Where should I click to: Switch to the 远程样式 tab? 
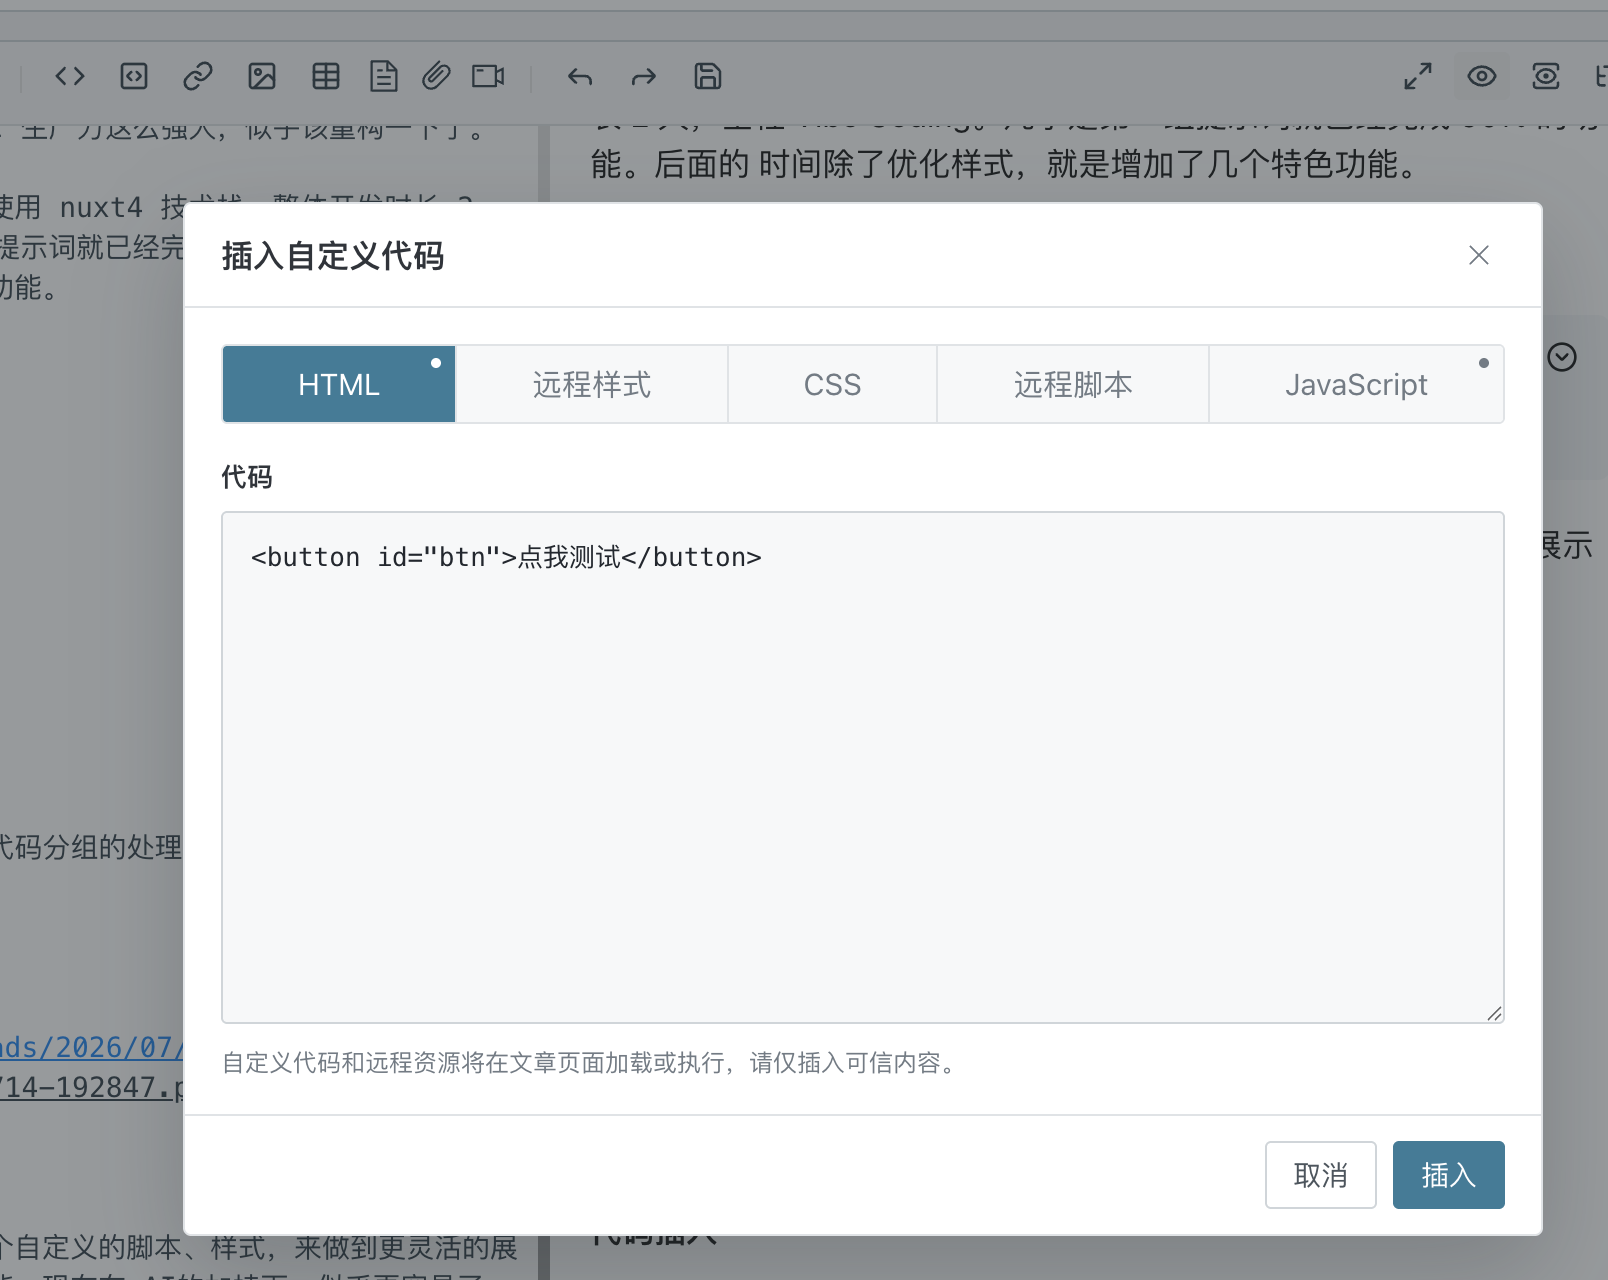coord(592,384)
